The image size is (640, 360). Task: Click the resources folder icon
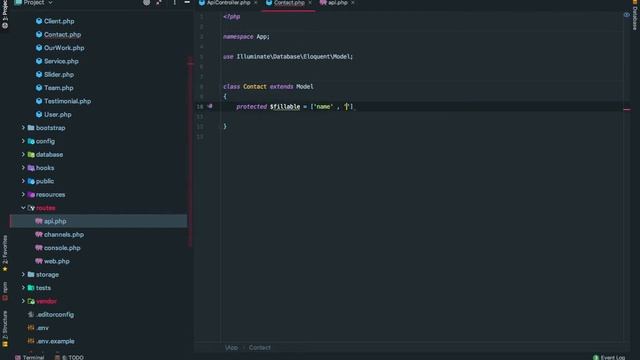(31, 195)
